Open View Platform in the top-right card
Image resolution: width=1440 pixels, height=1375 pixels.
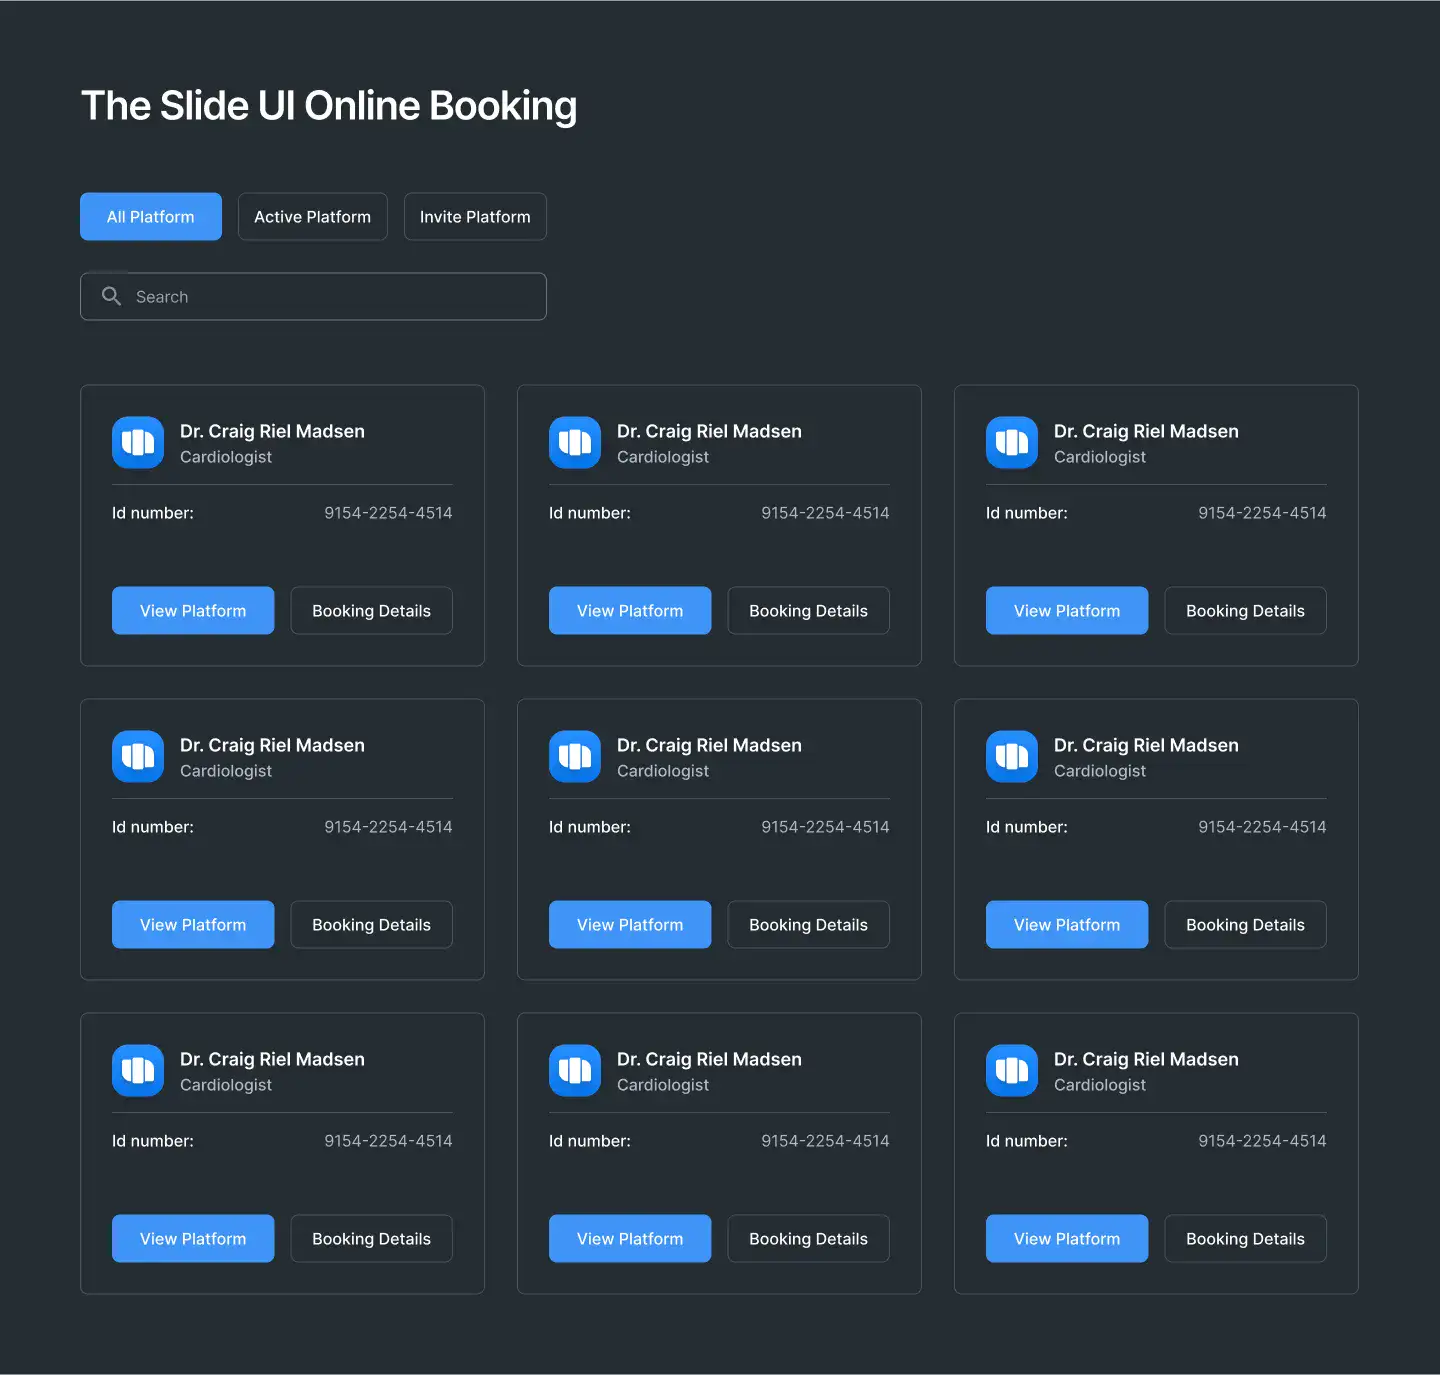point(1067,610)
